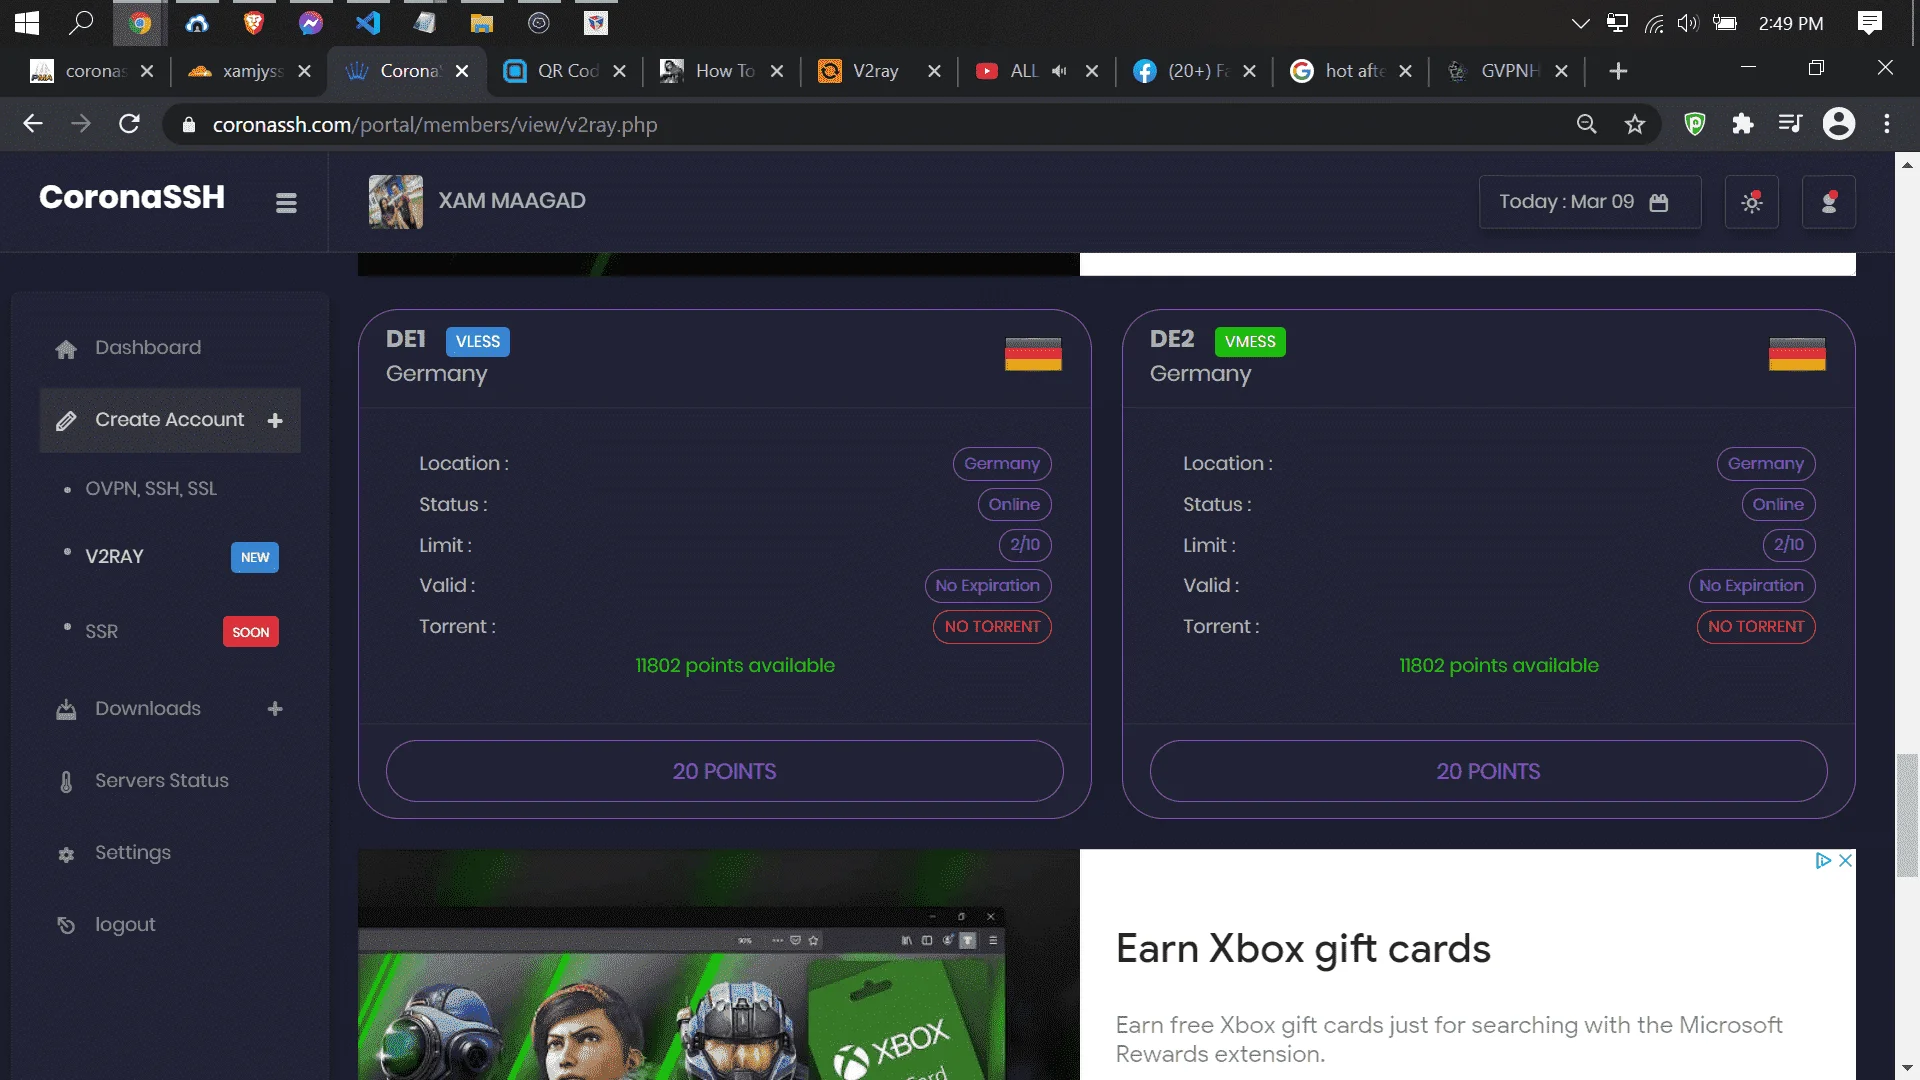Click NO TORRENT tag on DE1 card
The width and height of the screenshot is (1920, 1080).
coord(992,627)
